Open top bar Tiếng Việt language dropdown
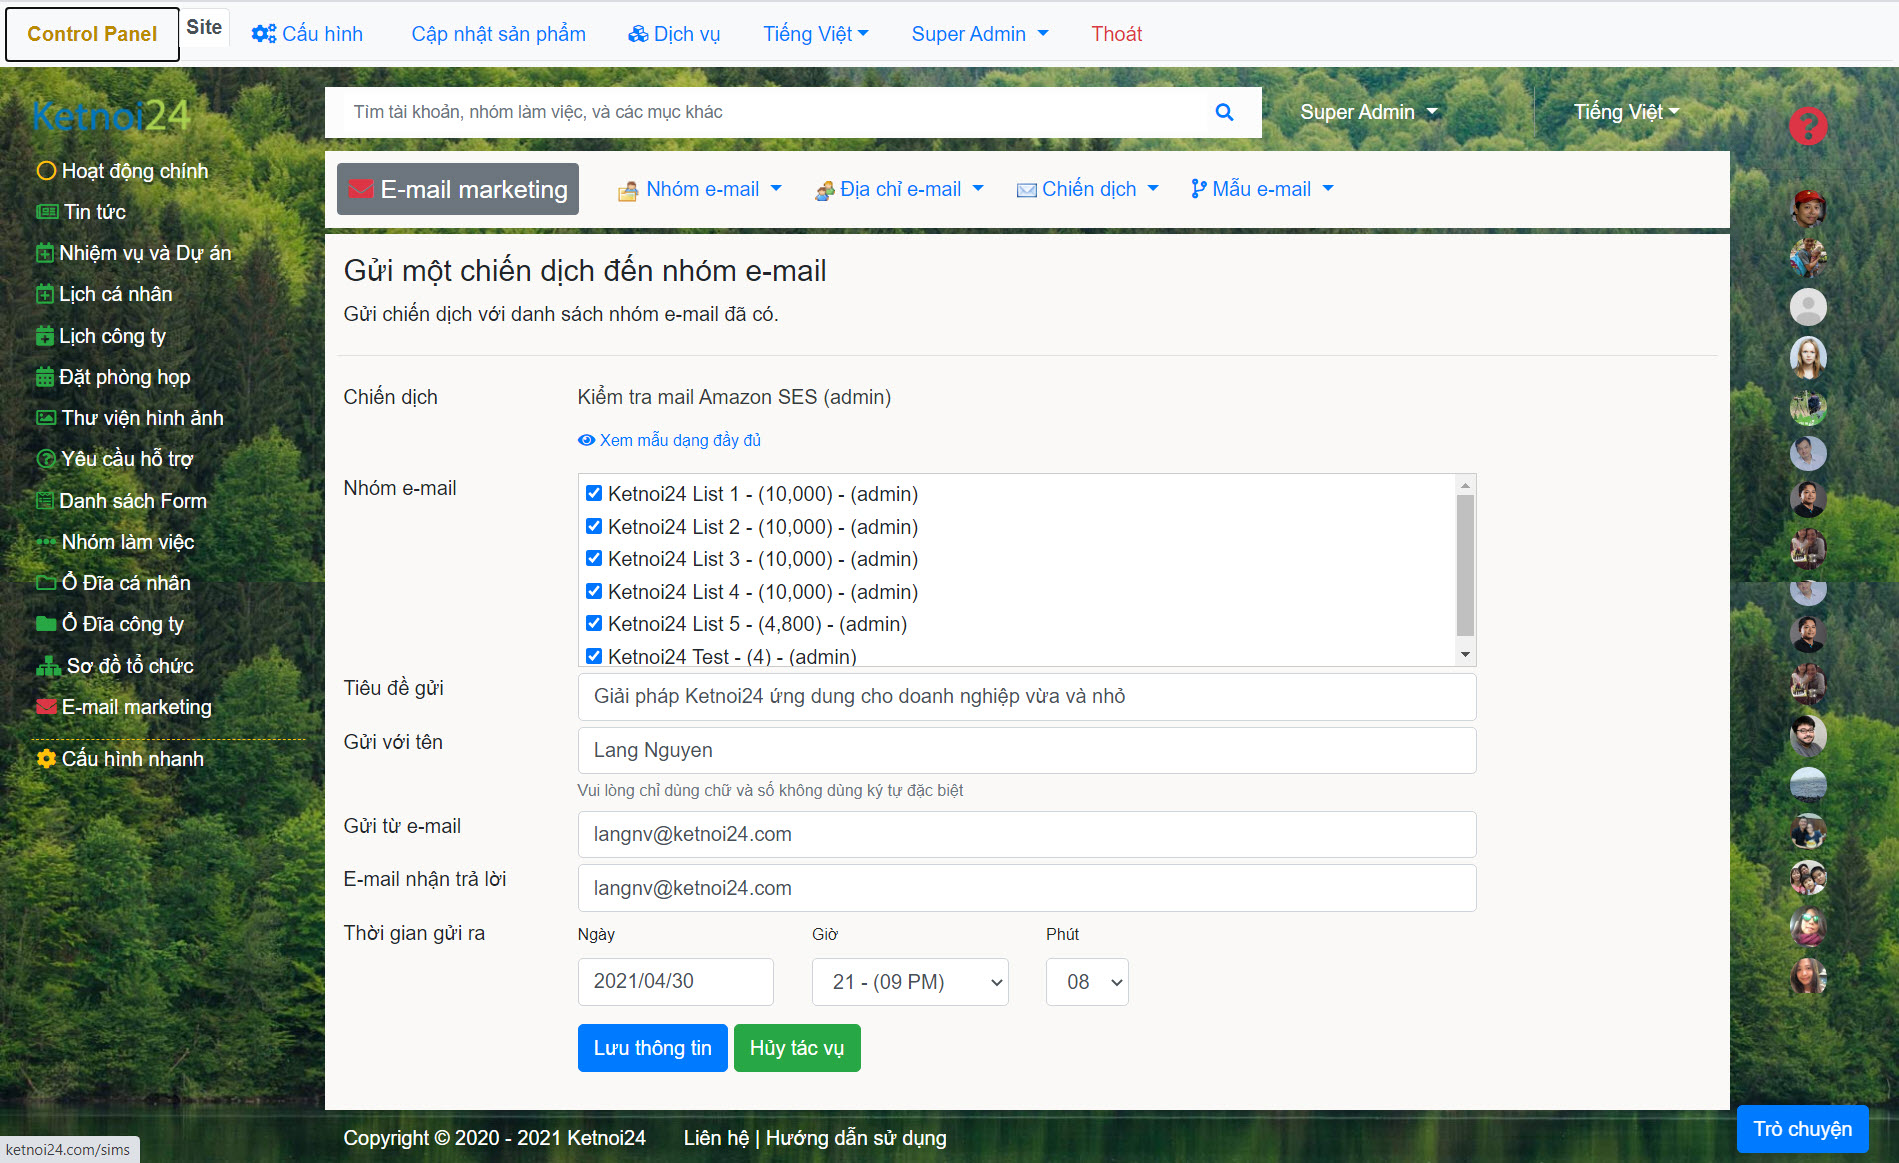Screen dimensions: 1899x1163 tap(816, 34)
